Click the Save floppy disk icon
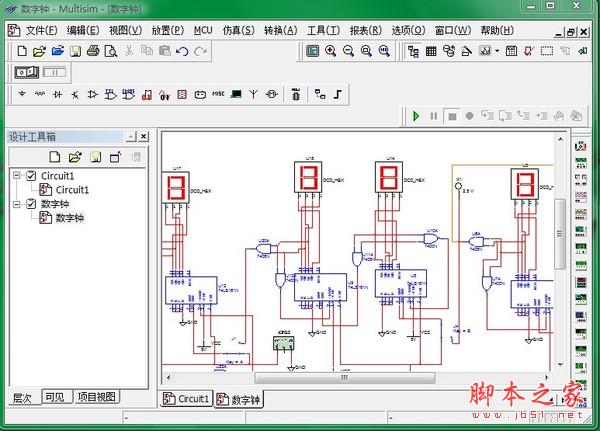Viewport: 600px width, 431px height. 75,51
